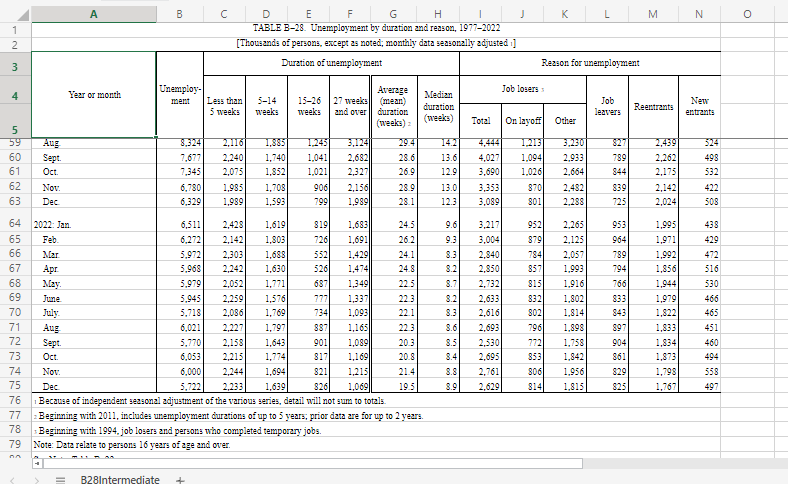Go to the next sheet using right arrow
Screen dimensions: 788x484
click(x=37, y=480)
